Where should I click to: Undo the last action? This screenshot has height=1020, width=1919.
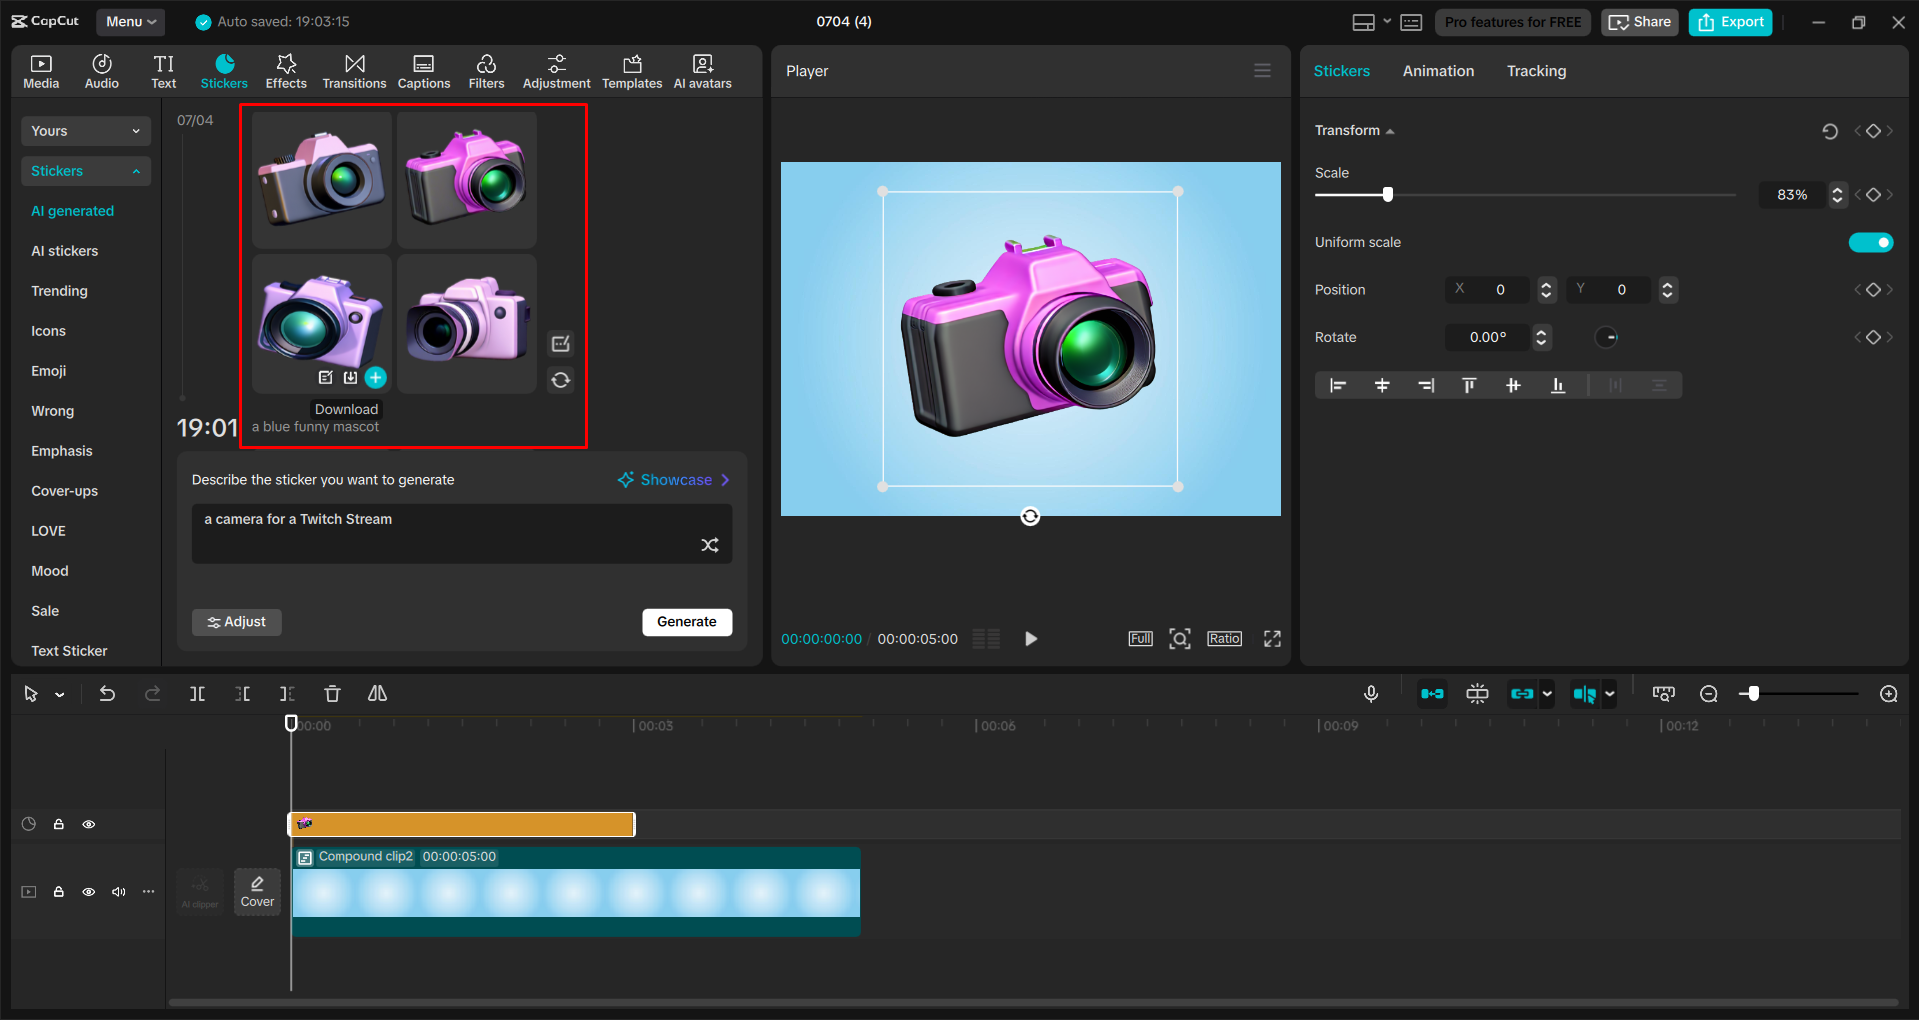tap(107, 693)
